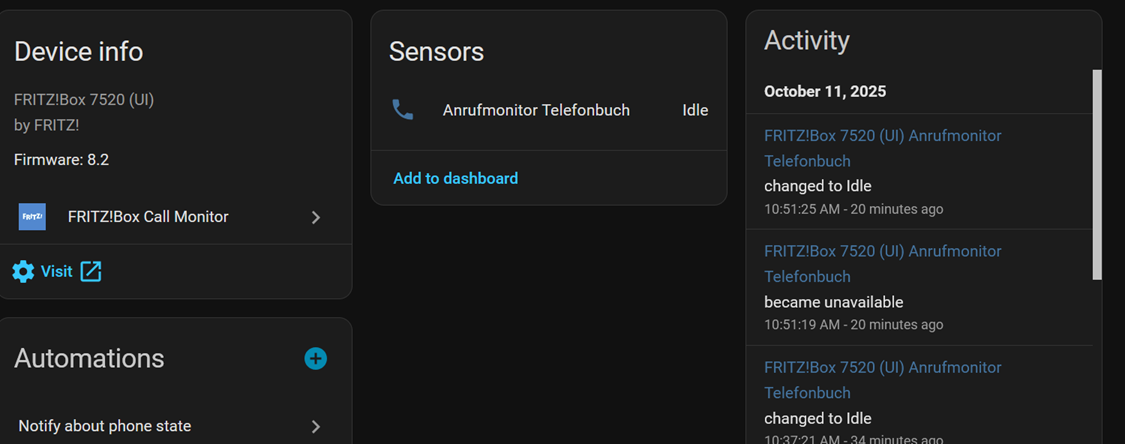Screen dimensions: 1125x444
Task: Click the external link icon beside Visit
Action: point(91,271)
